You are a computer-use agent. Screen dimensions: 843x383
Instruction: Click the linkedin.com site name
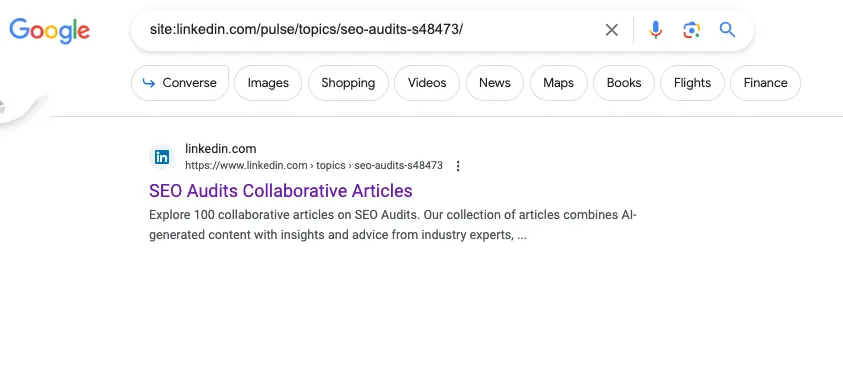pyautogui.click(x=220, y=148)
